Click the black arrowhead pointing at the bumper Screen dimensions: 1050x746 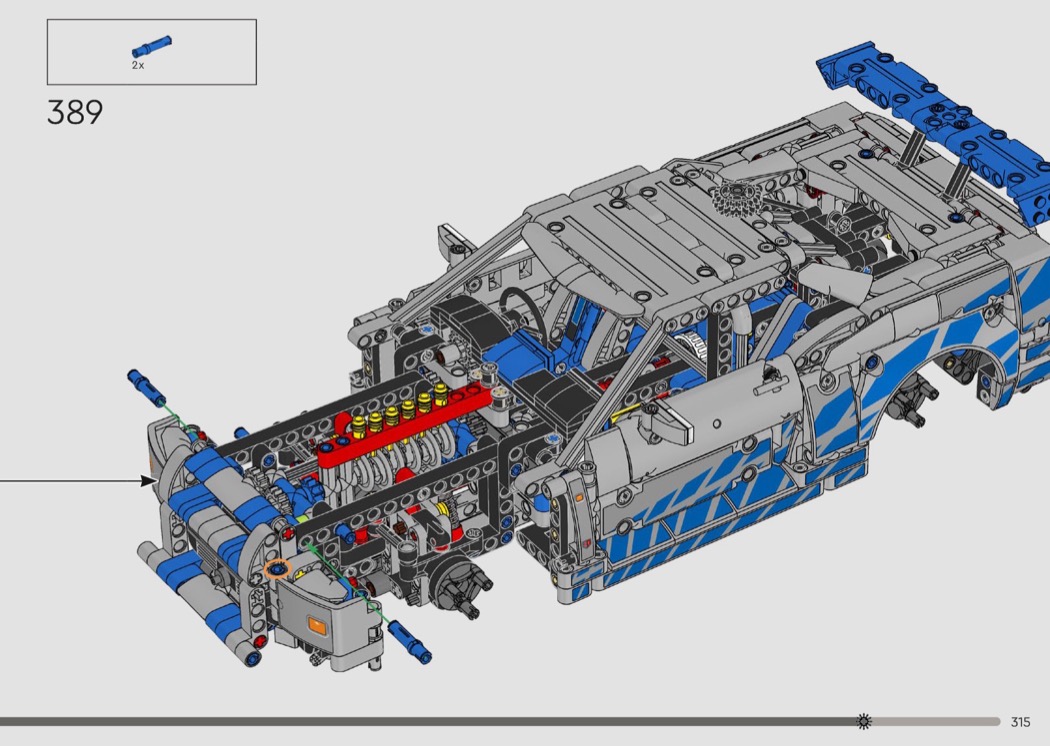(x=150, y=481)
